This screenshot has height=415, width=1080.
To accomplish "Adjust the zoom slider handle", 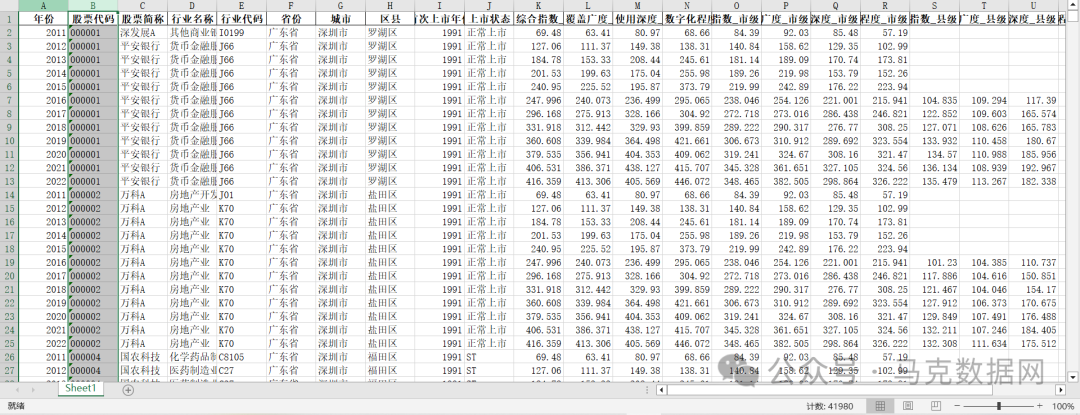I will tap(999, 406).
